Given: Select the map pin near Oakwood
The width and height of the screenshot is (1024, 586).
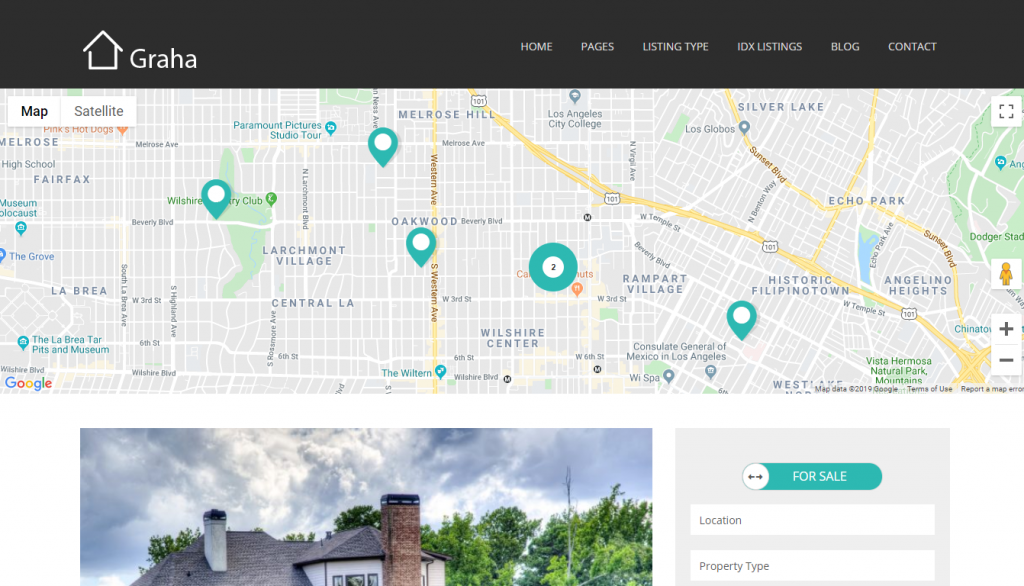Looking at the screenshot, I should point(421,244).
